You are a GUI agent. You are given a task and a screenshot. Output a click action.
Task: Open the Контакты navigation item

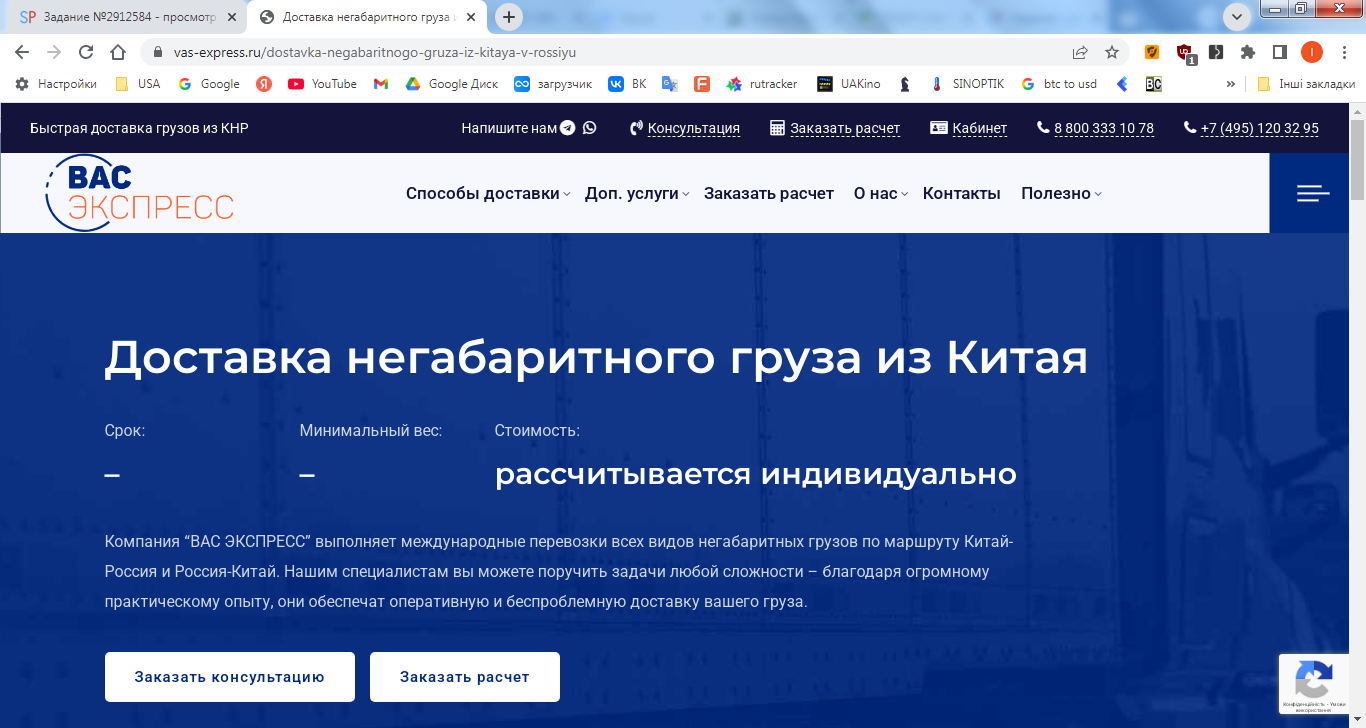pyautogui.click(x=962, y=194)
